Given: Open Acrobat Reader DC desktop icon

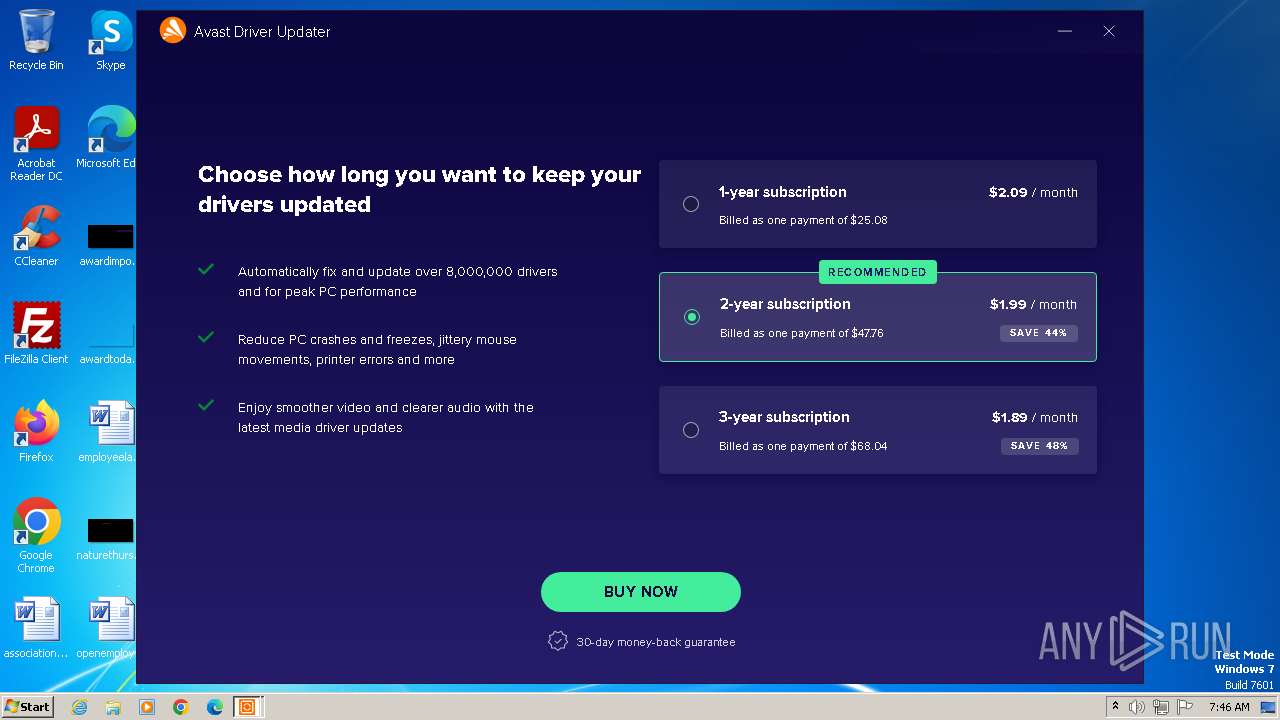Looking at the screenshot, I should coord(36,143).
